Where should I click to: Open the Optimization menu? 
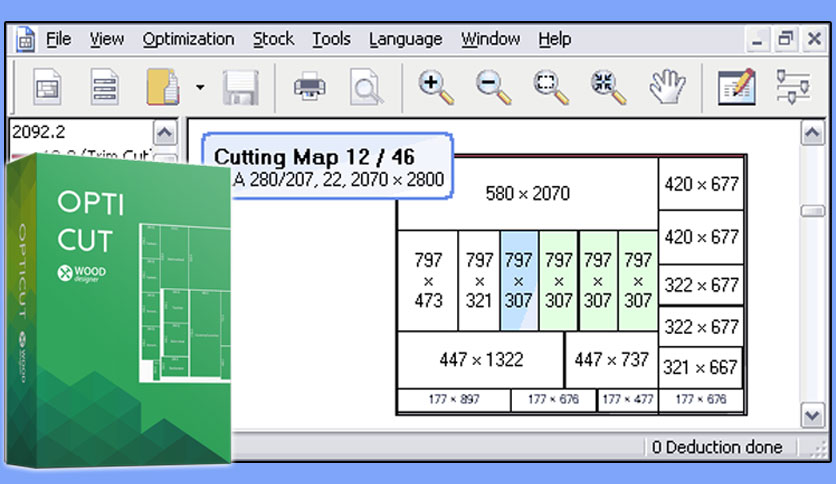tap(188, 39)
